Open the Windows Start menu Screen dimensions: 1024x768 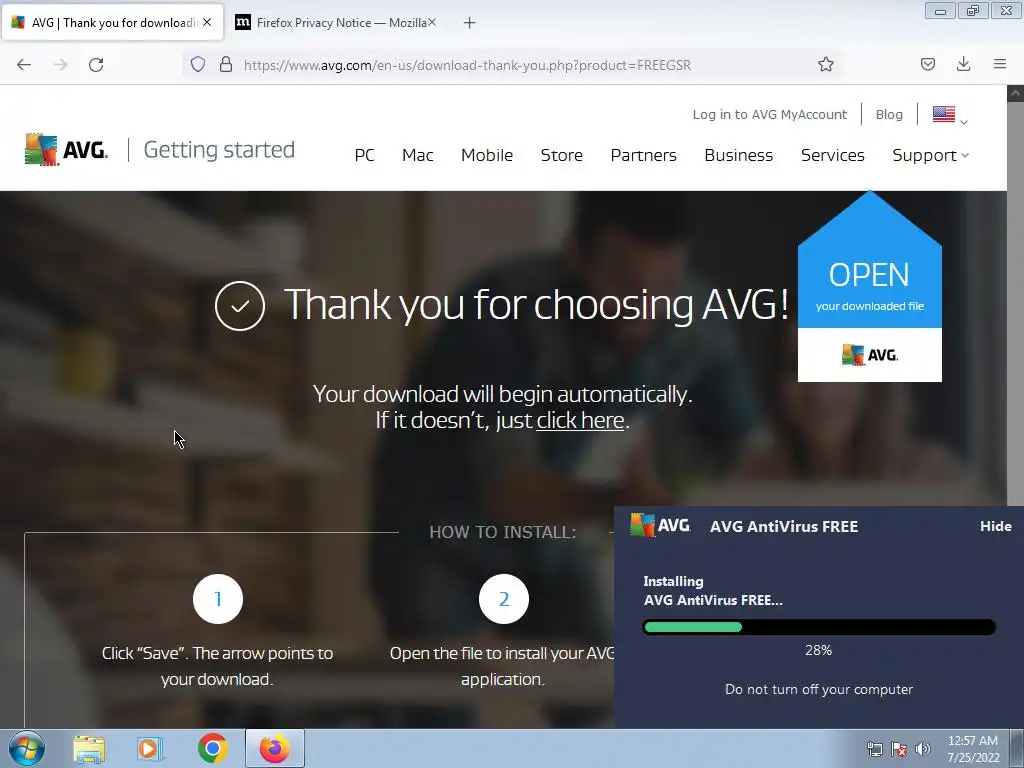point(27,748)
